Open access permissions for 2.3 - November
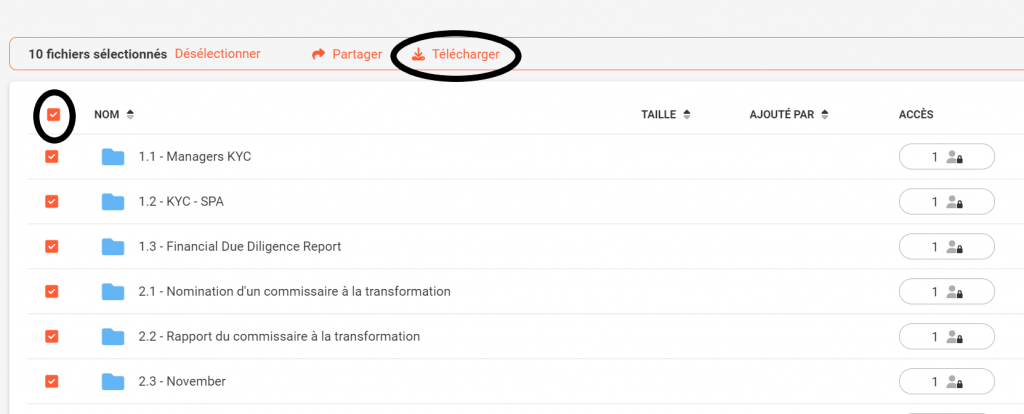The width and height of the screenshot is (1024, 414). (946, 381)
